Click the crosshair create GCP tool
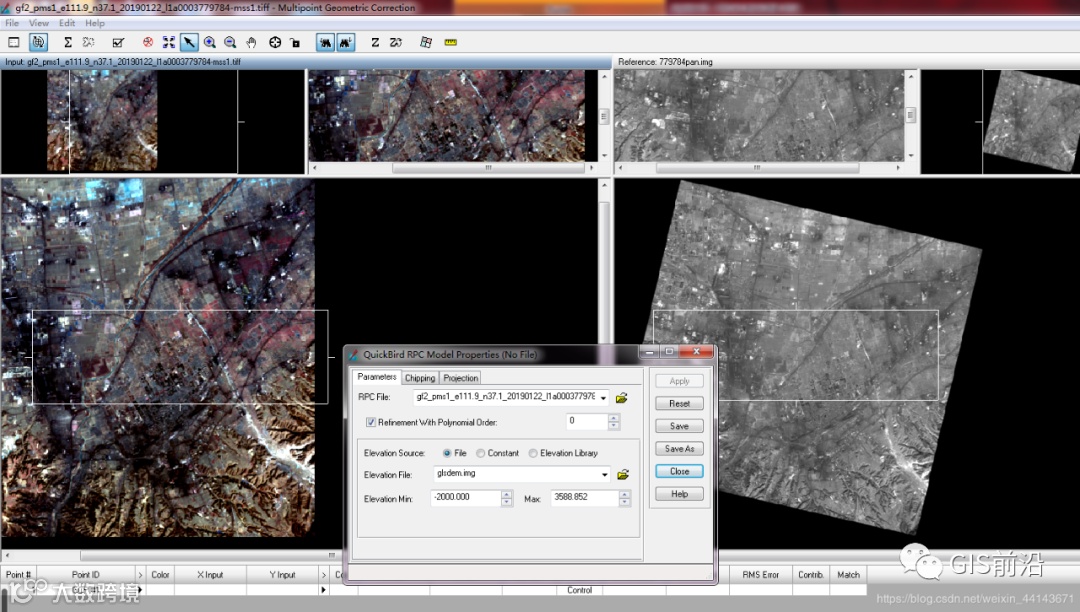This screenshot has width=1080, height=612. [x=275, y=43]
